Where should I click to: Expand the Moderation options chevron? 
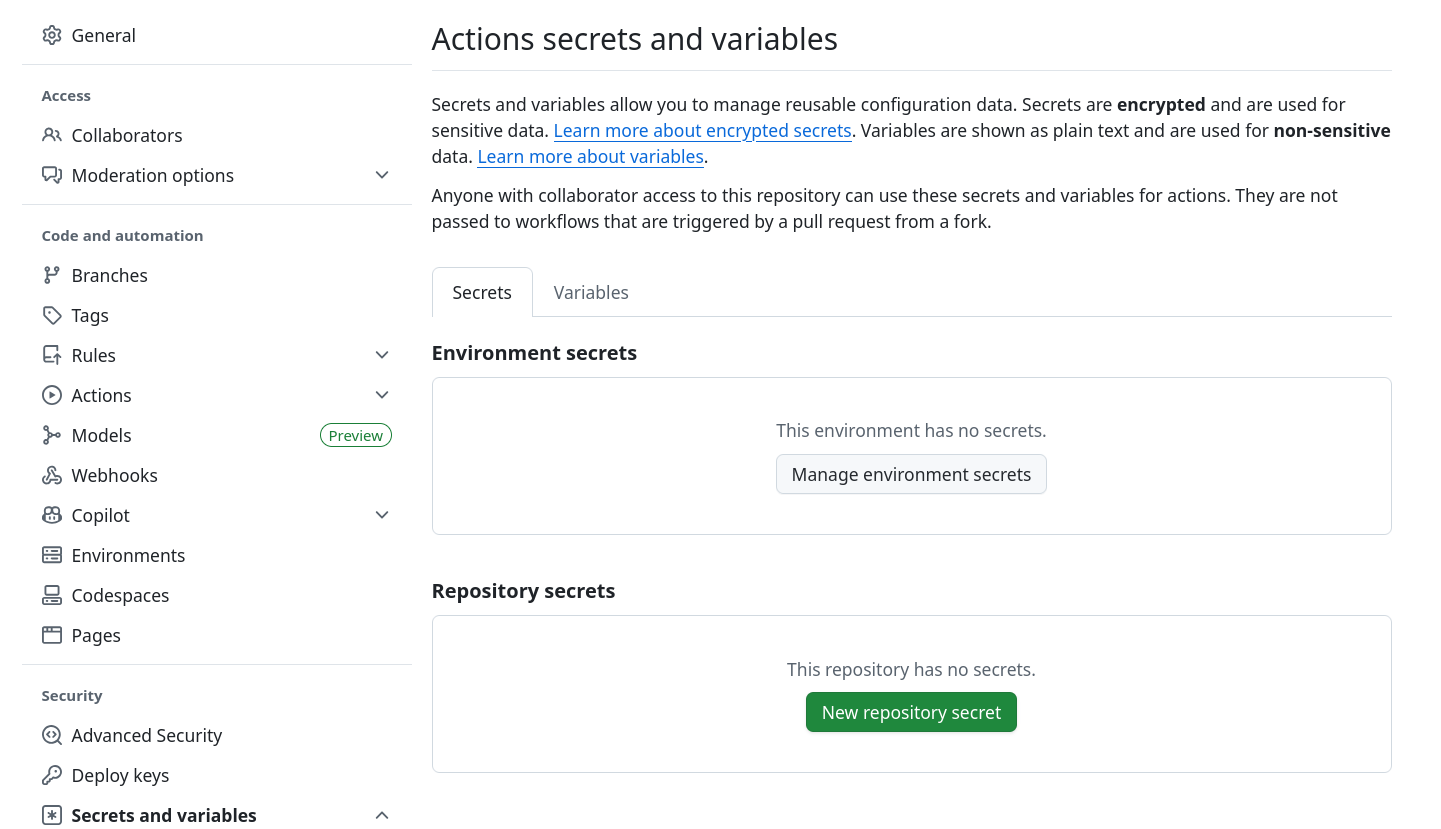382,175
